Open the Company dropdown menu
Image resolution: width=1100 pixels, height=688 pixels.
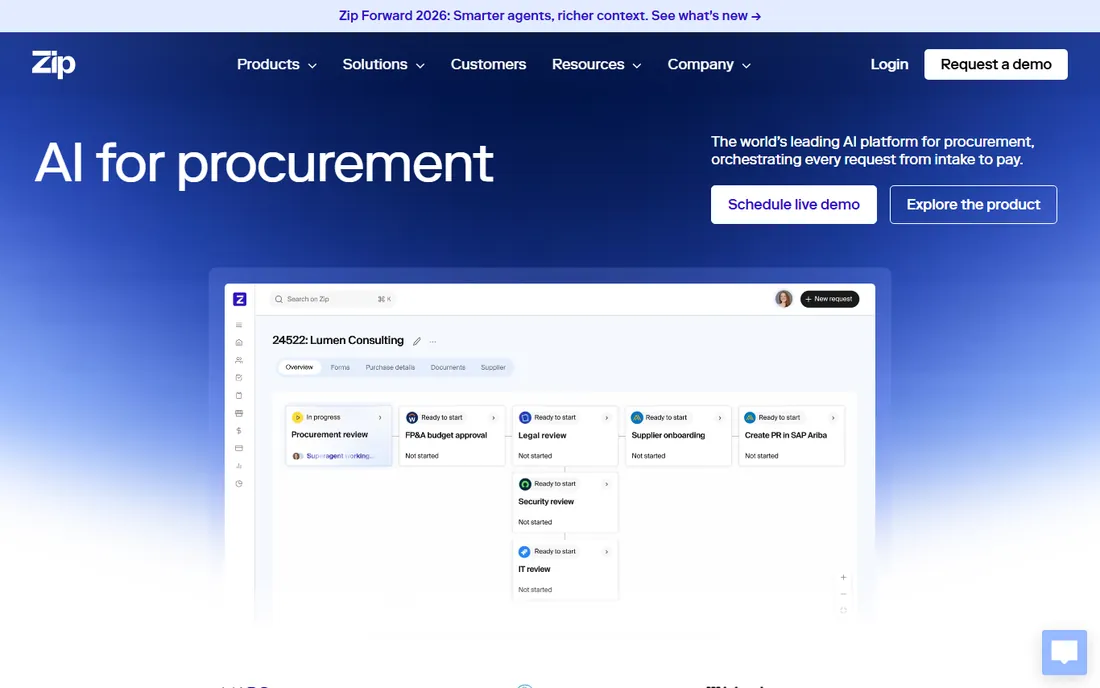point(709,65)
